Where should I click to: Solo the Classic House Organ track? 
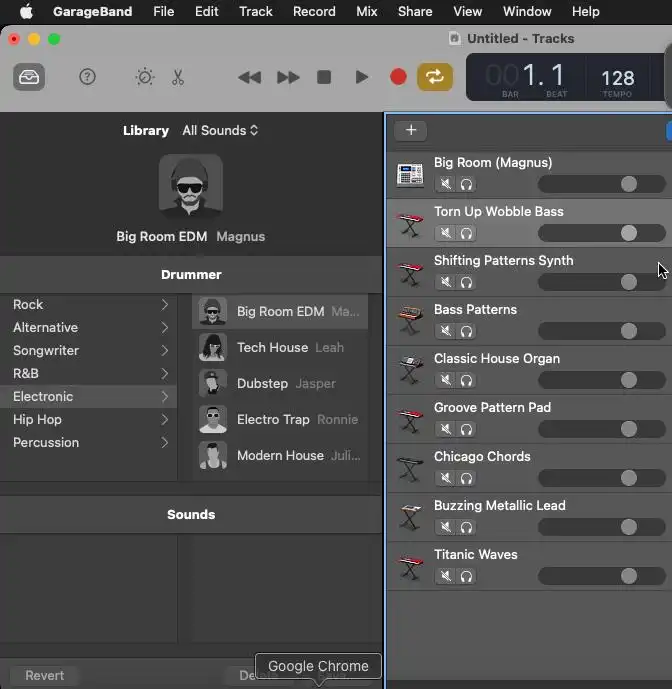[466, 380]
